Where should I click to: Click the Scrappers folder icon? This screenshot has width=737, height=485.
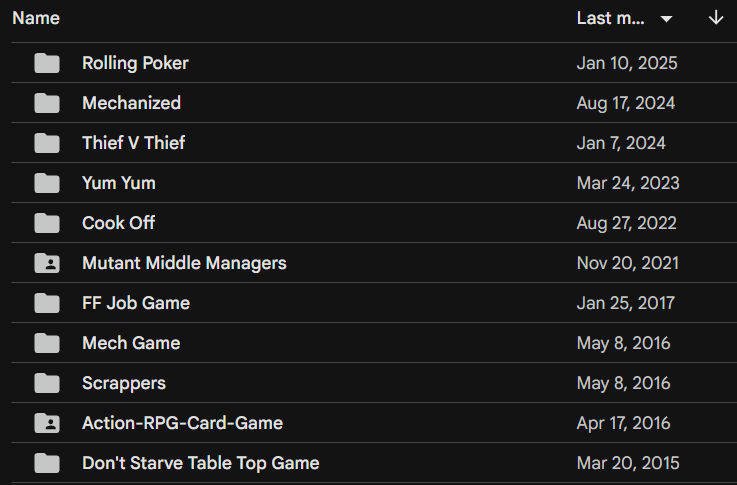coord(47,383)
